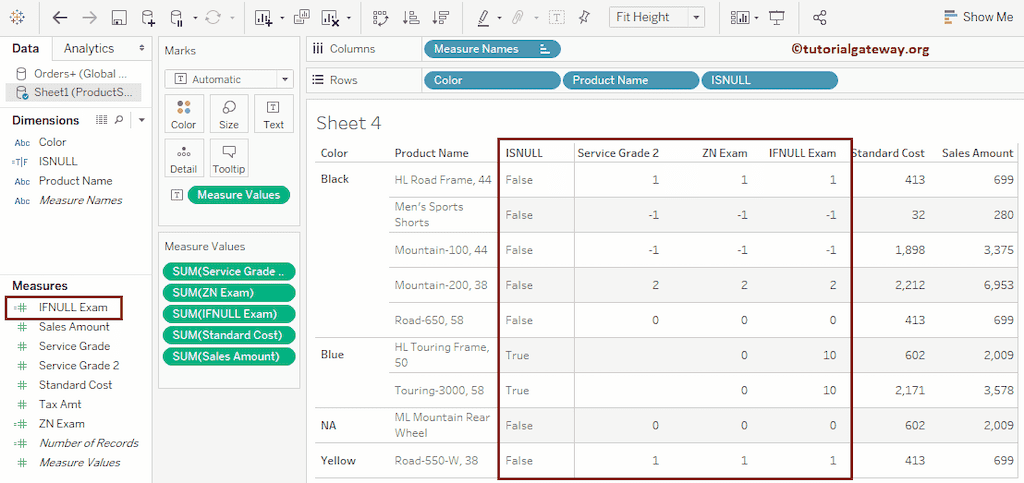Click the Size button on Marks card
Screen dimensions: 1024x483
[229, 114]
